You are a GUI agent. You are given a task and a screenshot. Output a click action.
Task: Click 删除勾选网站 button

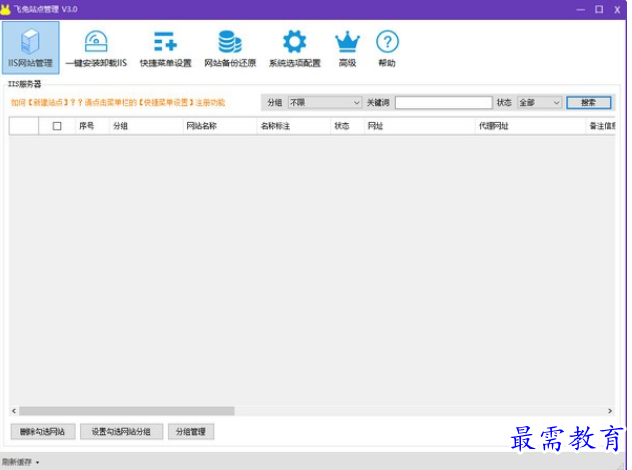42,432
